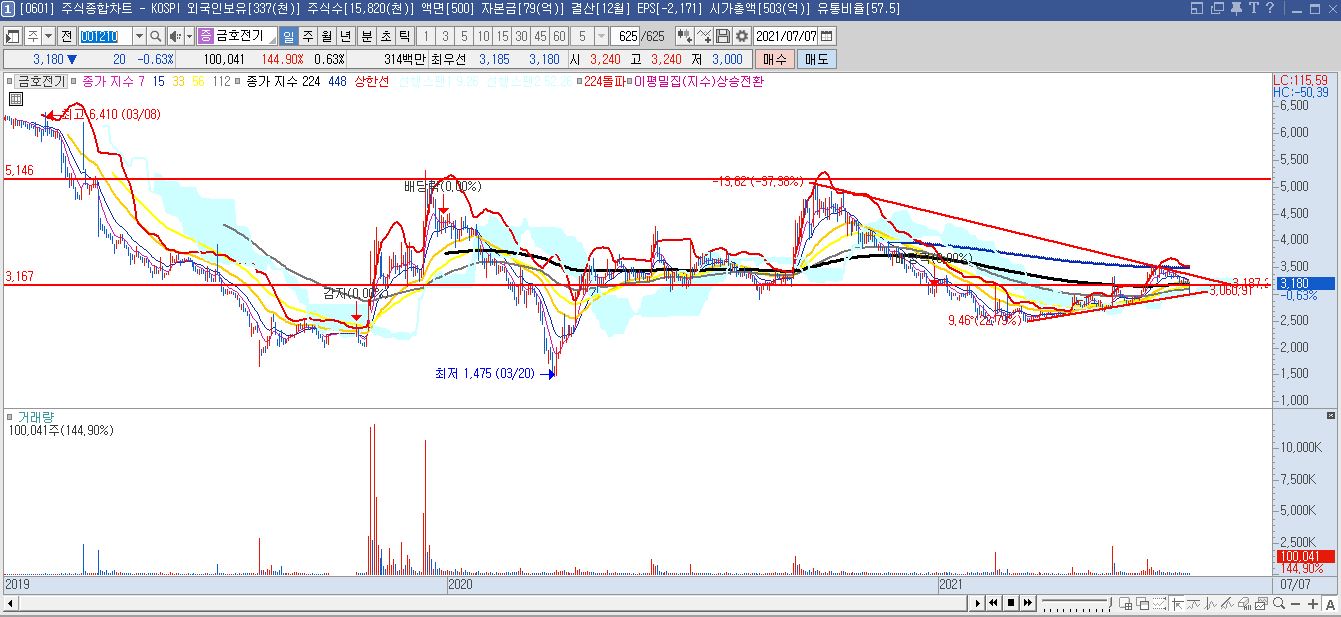Start chart replay with play button
This screenshot has width=1341, height=617.
pyautogui.click(x=978, y=603)
